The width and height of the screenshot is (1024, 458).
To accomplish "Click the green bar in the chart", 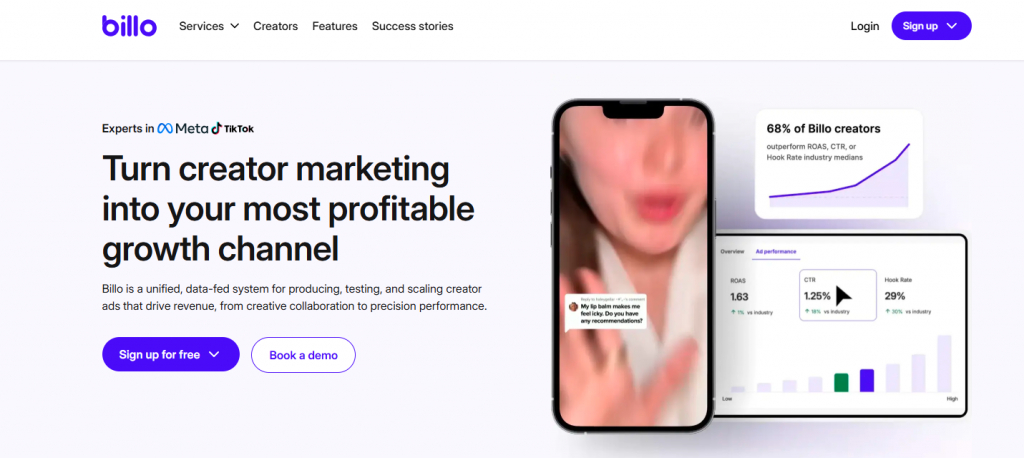I will (x=841, y=382).
